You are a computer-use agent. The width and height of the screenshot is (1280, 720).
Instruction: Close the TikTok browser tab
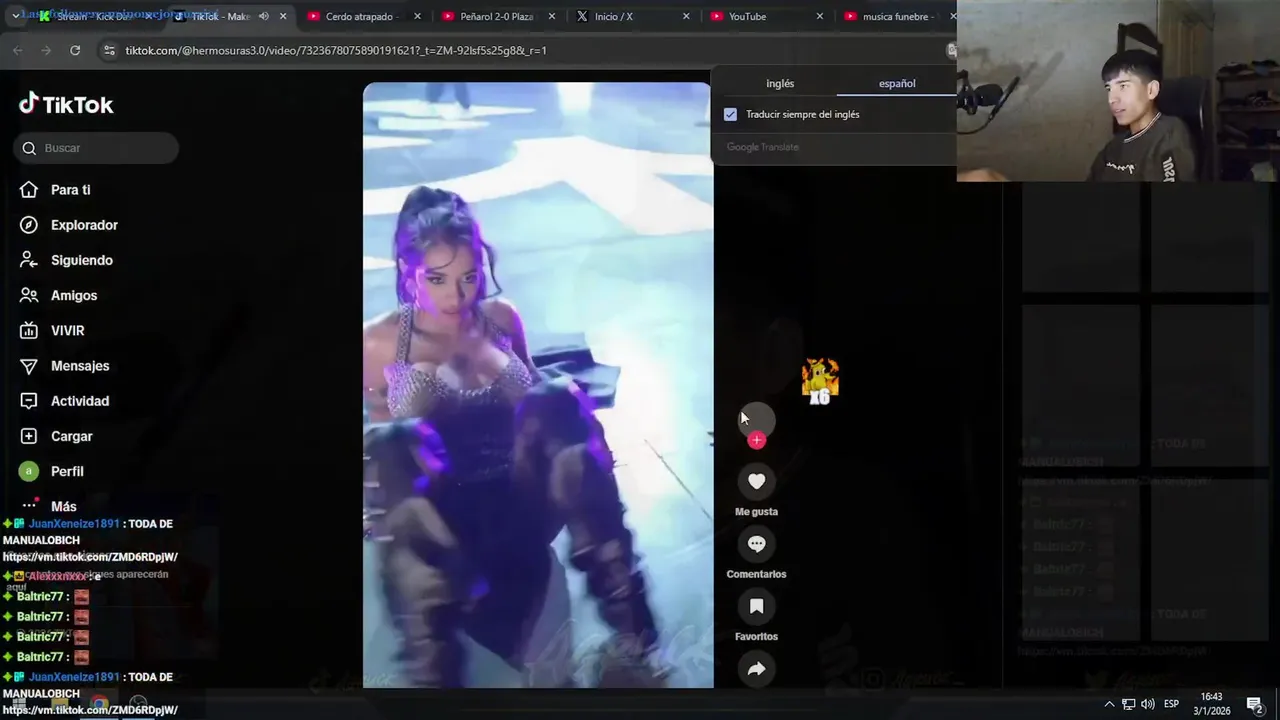tap(284, 16)
